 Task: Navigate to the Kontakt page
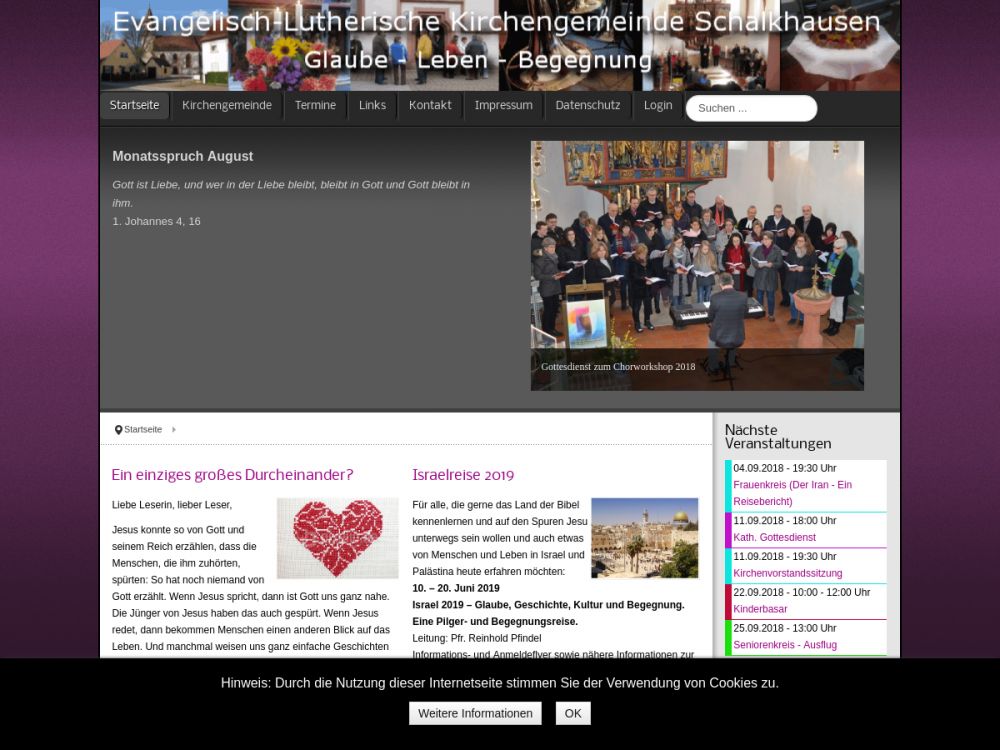(x=430, y=106)
